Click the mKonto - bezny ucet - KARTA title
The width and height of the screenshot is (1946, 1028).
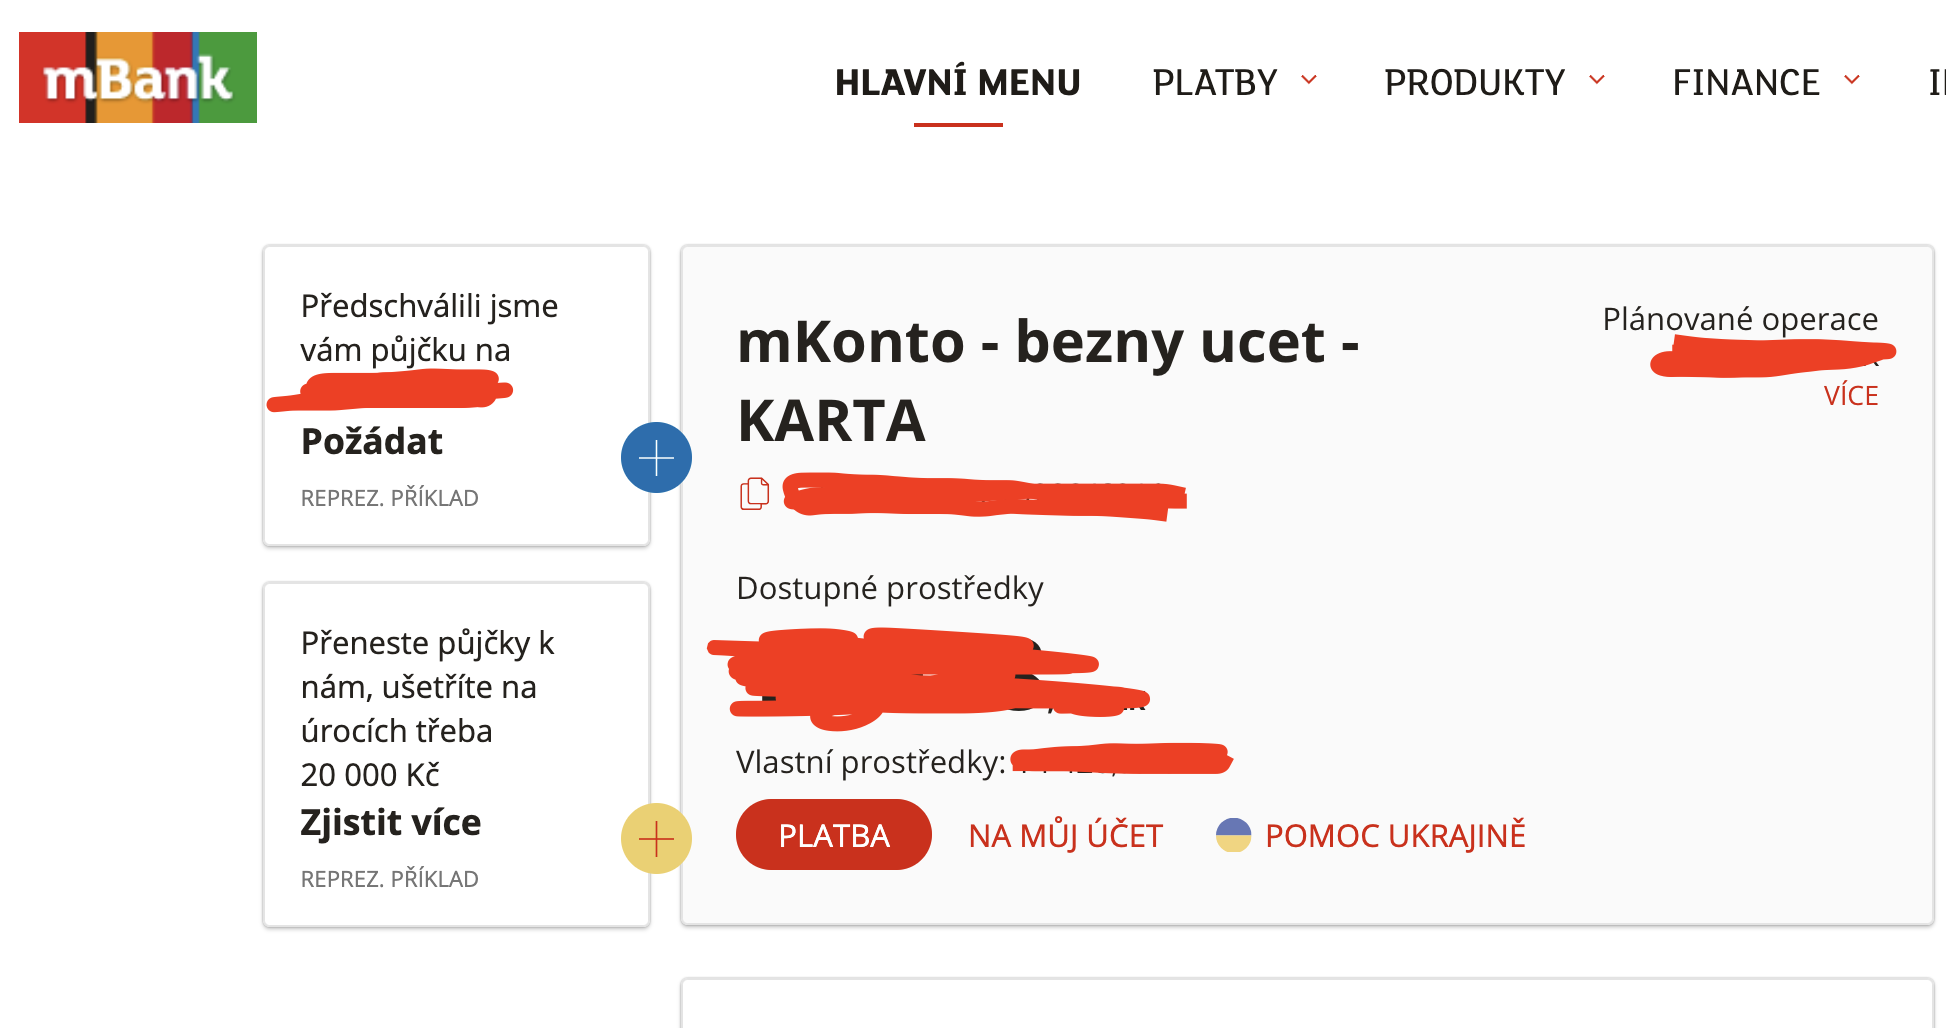[x=1047, y=380]
